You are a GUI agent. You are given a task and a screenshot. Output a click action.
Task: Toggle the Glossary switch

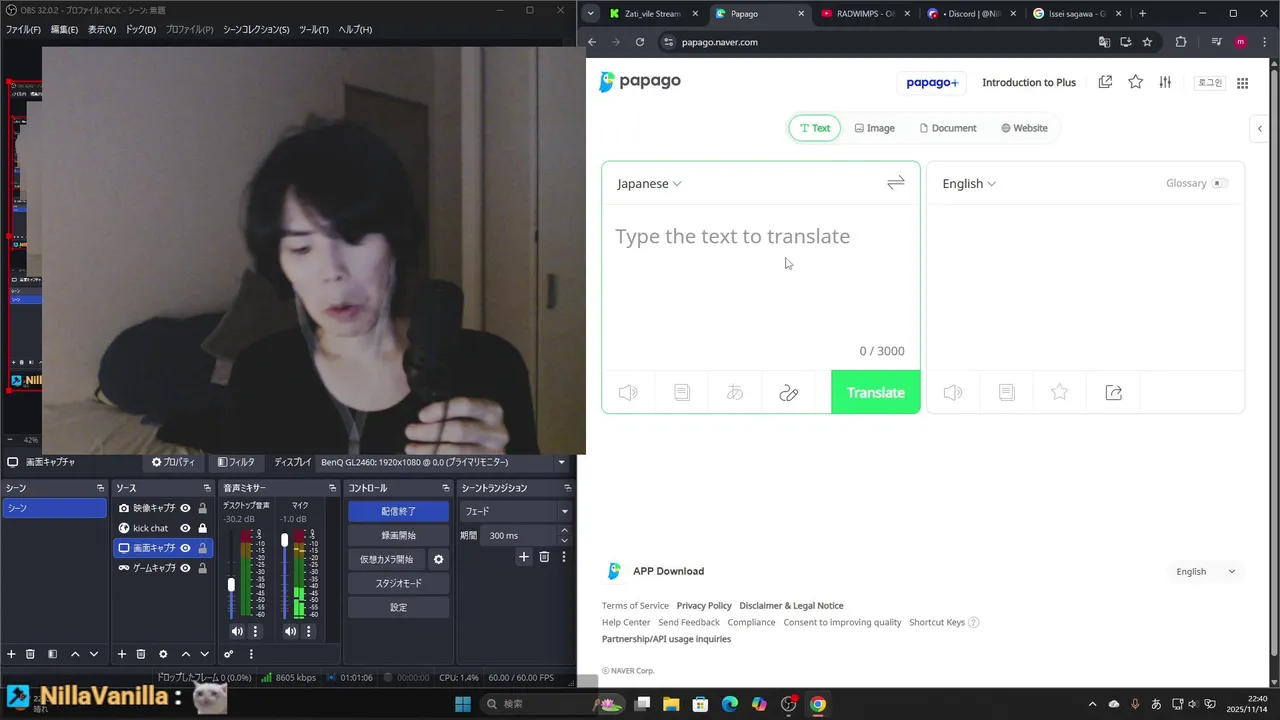[1219, 183]
